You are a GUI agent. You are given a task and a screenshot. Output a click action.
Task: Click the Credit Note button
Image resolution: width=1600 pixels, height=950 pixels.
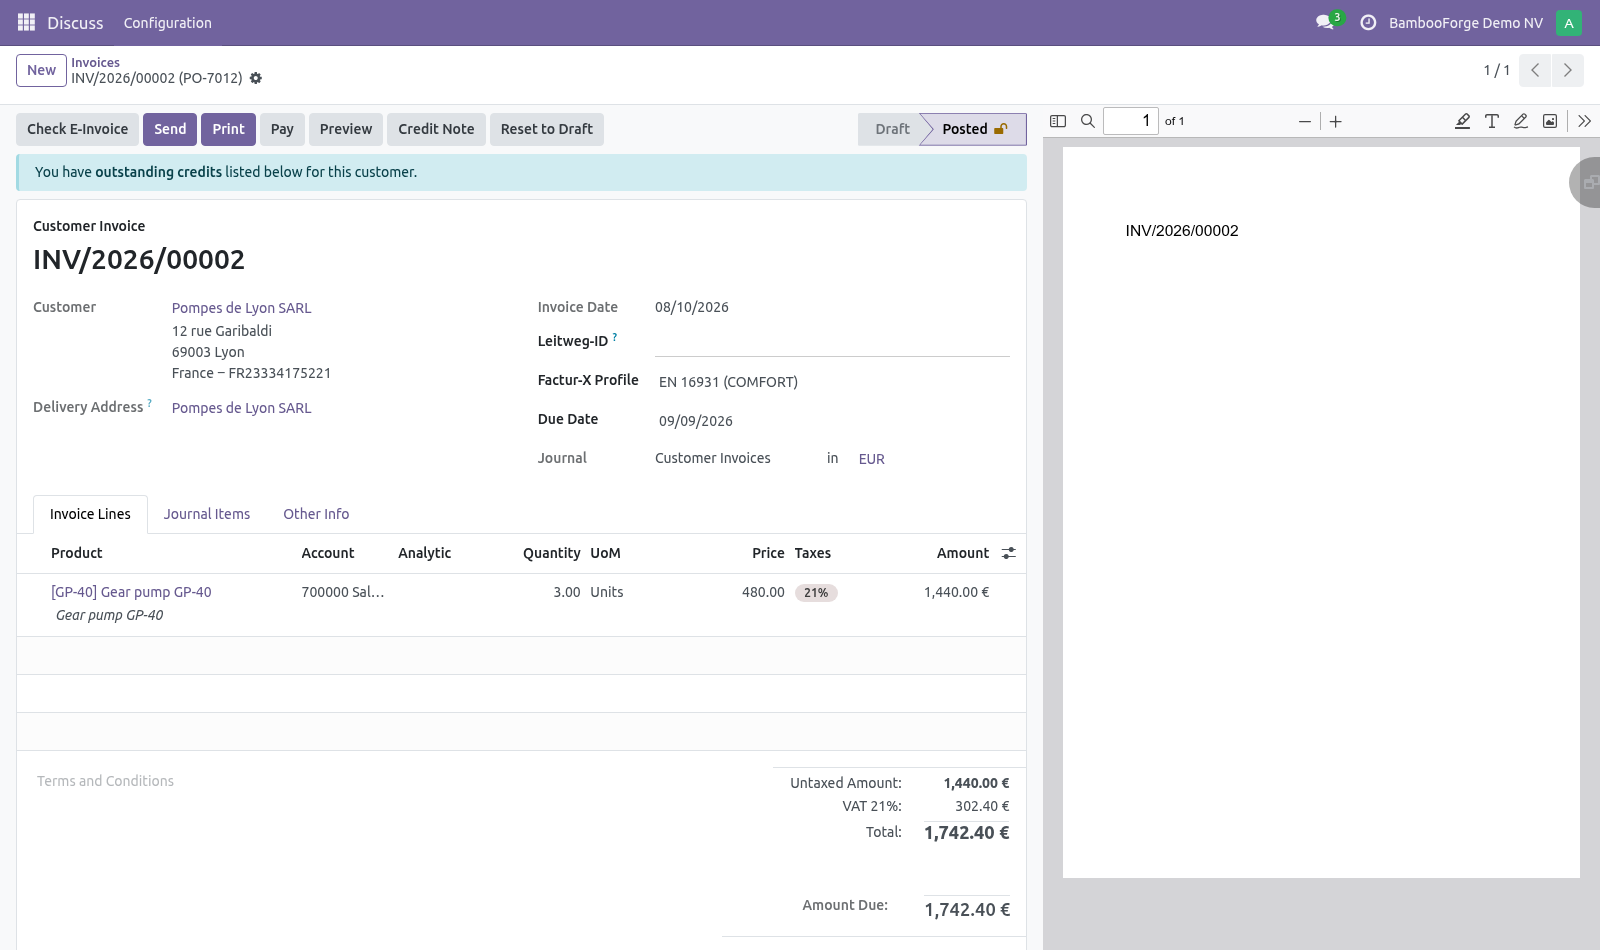[436, 129]
